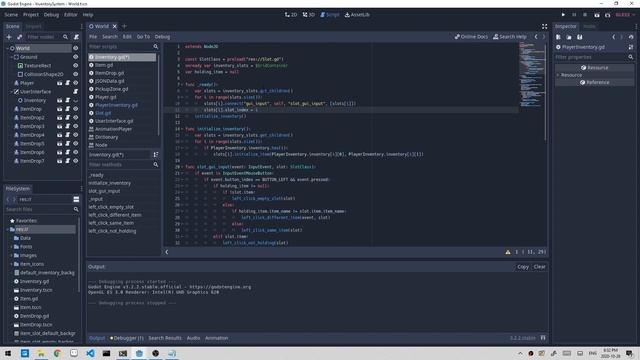The width and height of the screenshot is (640, 360).
Task: Select PlayerInventory.gd in script list
Action: coord(116,105)
